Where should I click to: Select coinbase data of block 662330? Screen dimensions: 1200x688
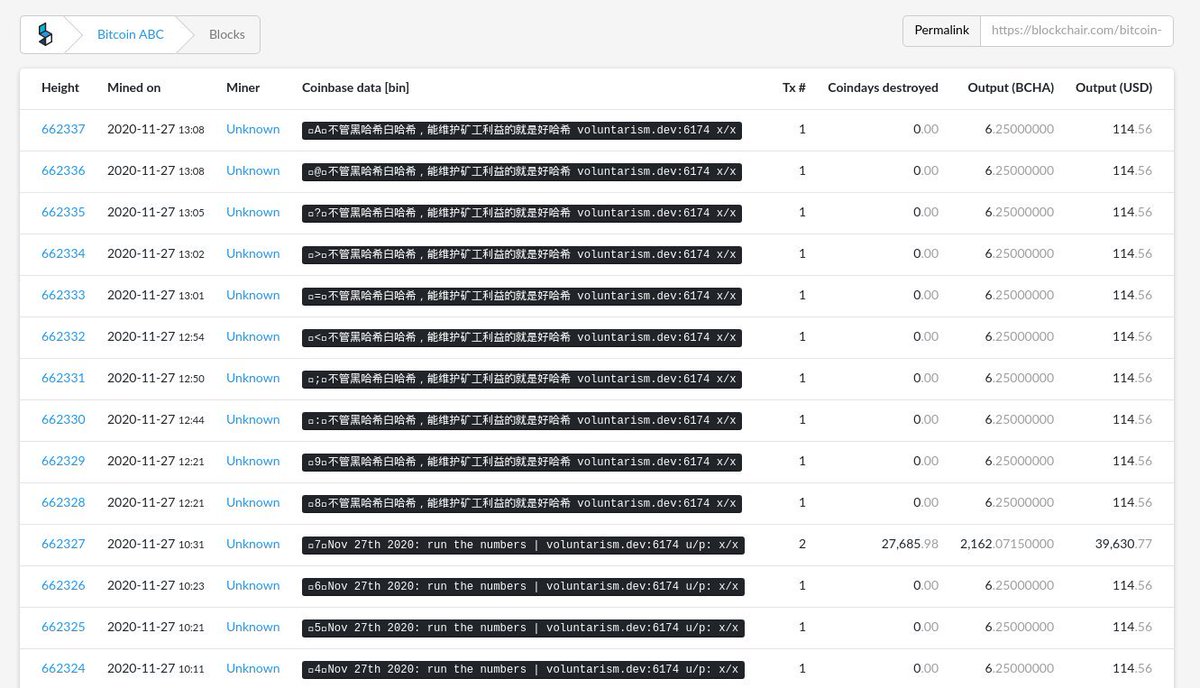click(522, 420)
